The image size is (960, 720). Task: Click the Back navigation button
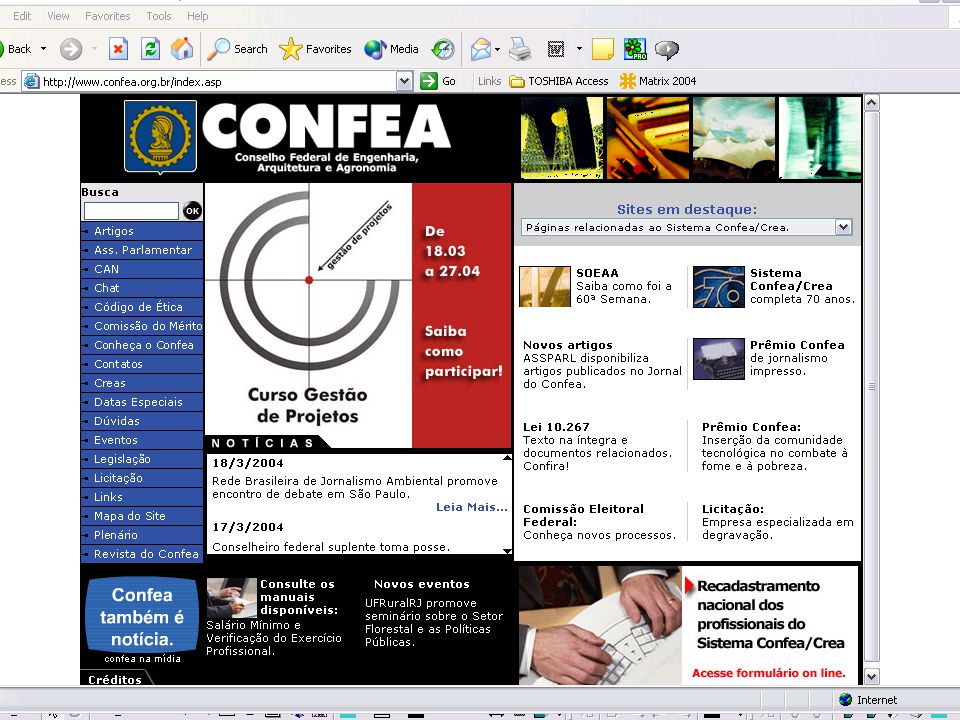[x=16, y=49]
